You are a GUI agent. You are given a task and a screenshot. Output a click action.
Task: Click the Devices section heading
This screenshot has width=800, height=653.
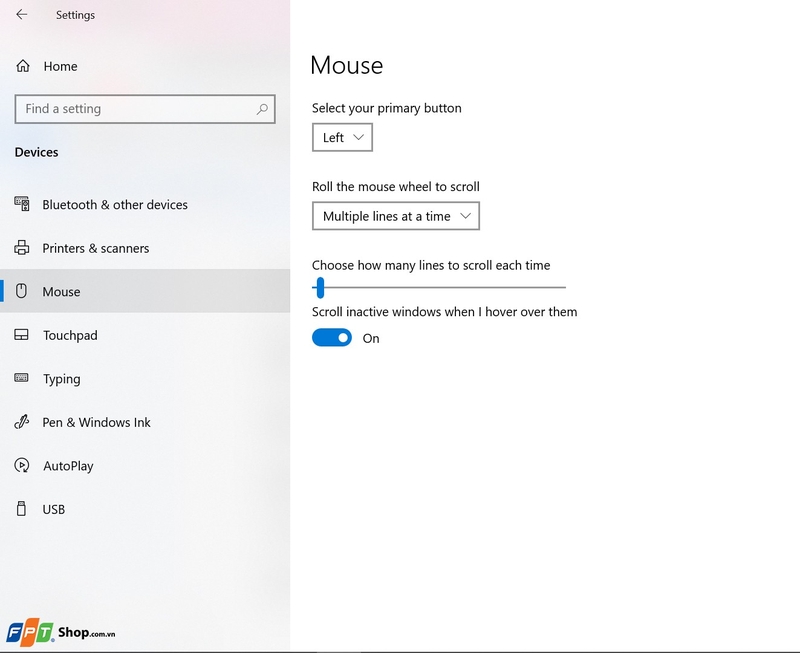36,152
